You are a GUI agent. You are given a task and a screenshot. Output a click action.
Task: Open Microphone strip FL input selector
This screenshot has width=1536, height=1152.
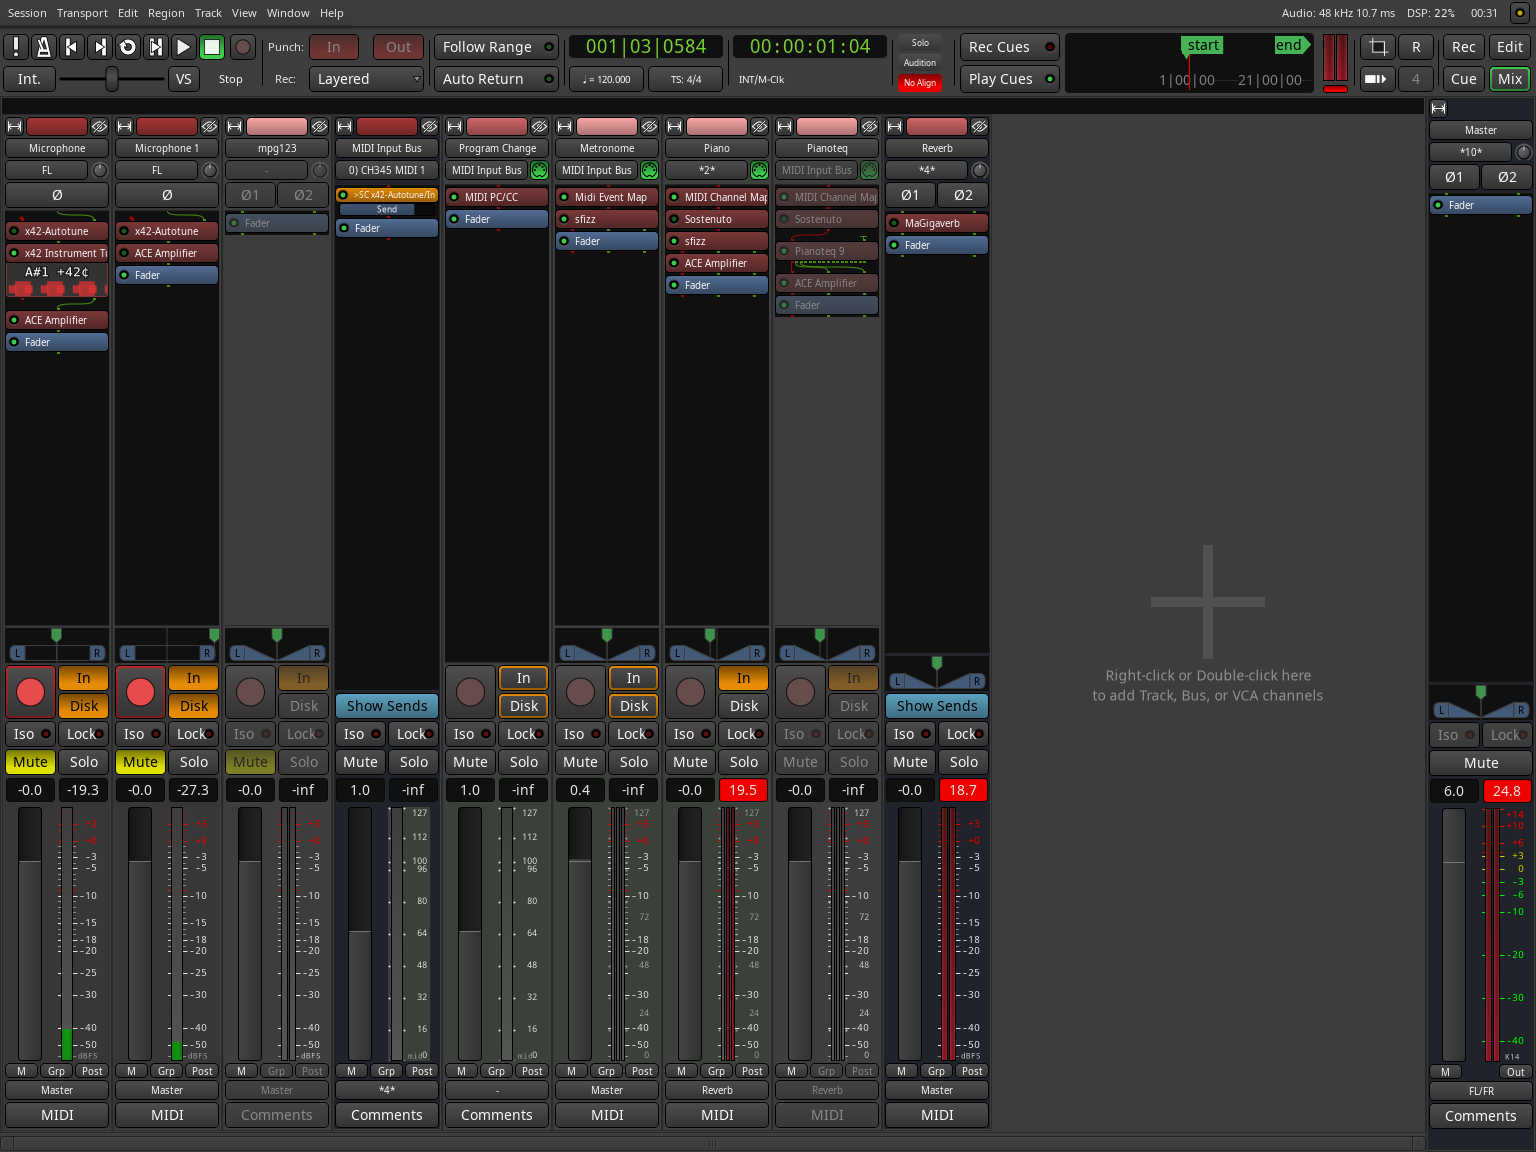click(x=47, y=170)
